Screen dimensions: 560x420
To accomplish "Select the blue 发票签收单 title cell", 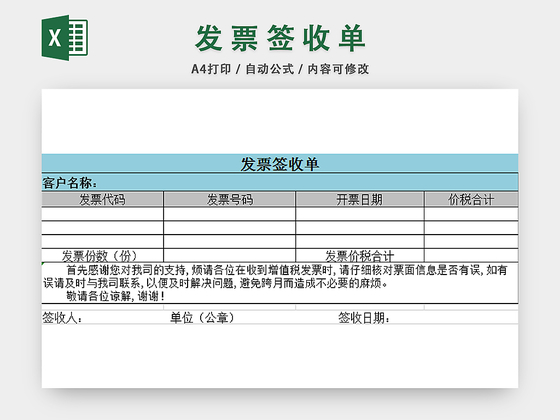I will pyautogui.click(x=280, y=164).
